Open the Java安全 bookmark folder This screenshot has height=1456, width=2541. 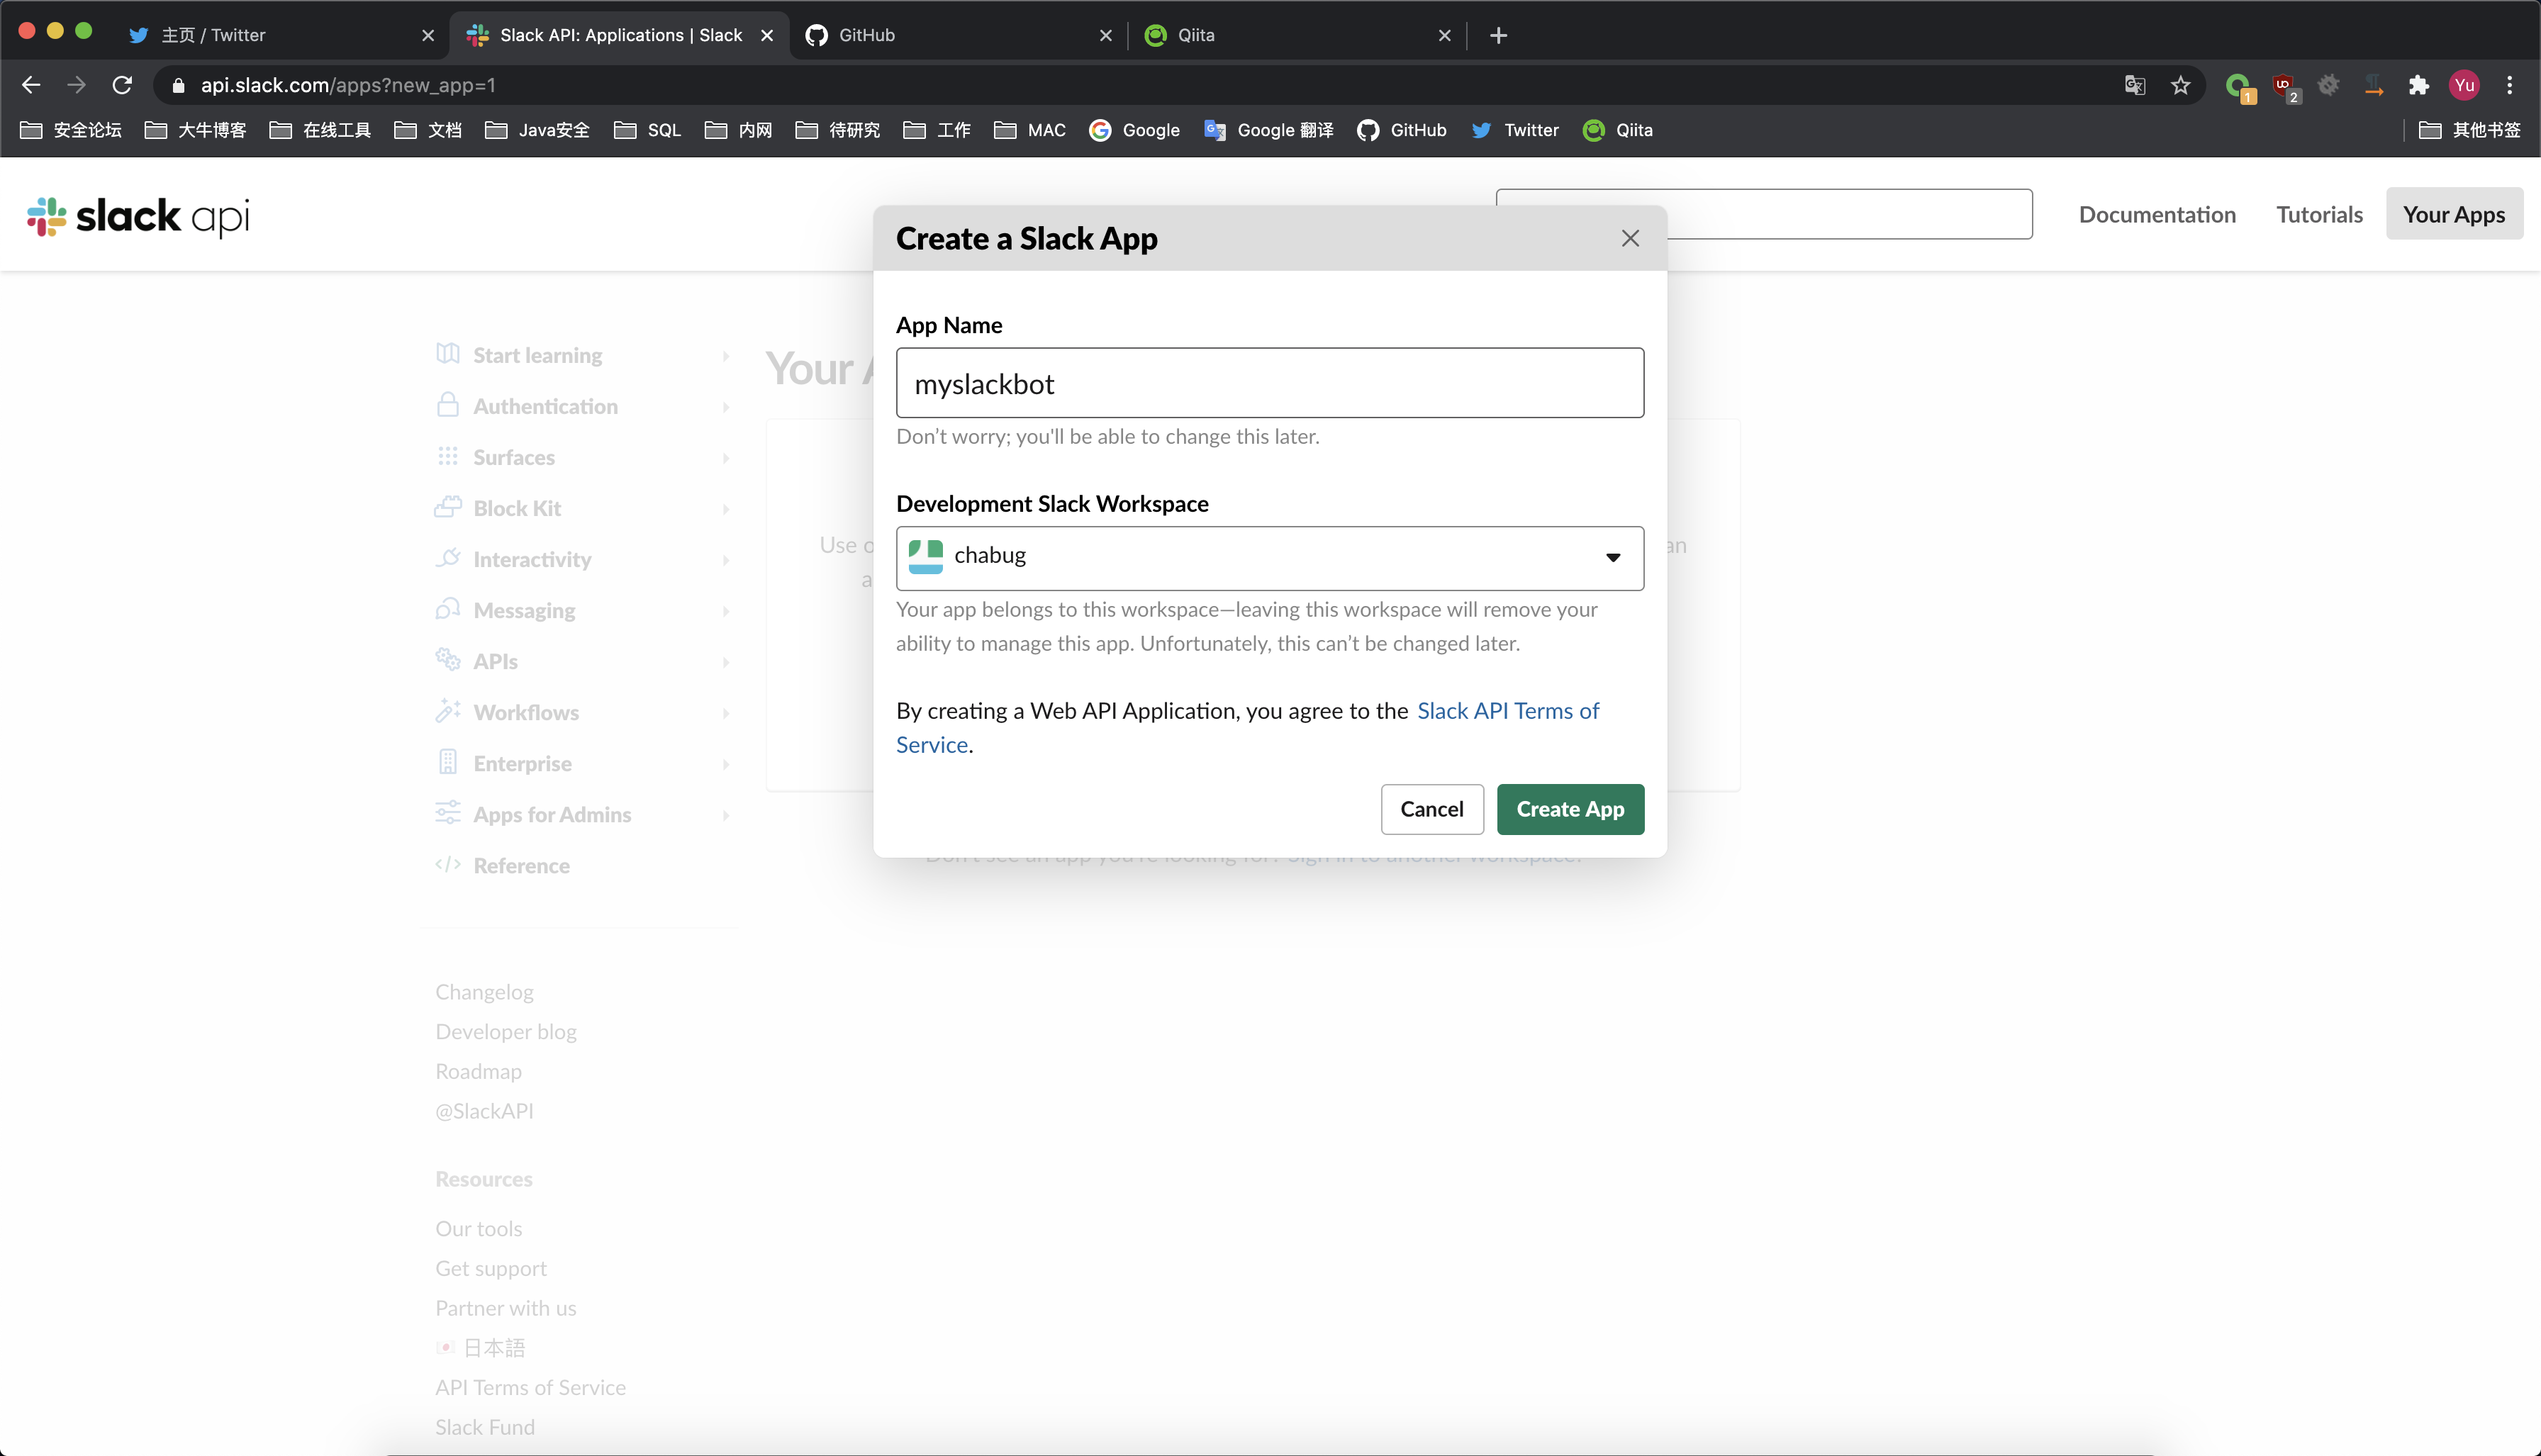[x=538, y=130]
